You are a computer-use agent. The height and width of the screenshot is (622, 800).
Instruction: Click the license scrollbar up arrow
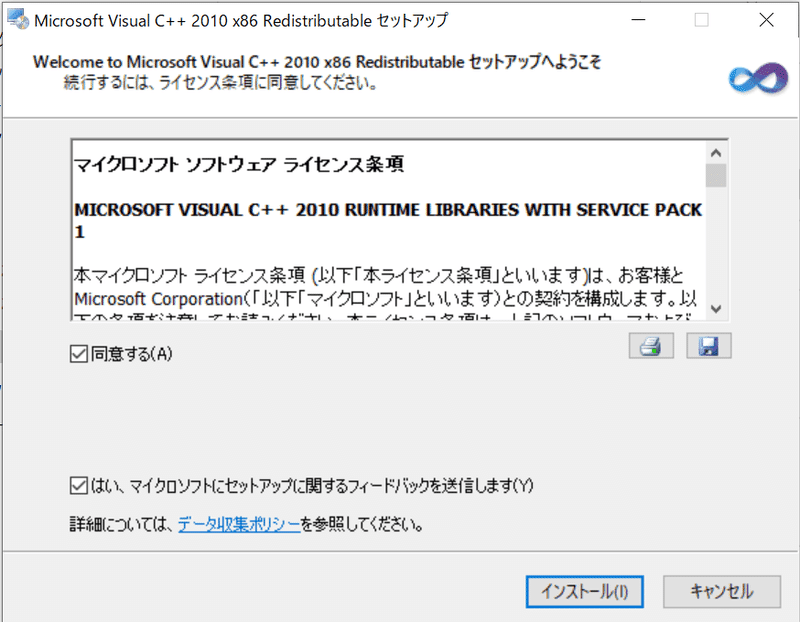click(x=716, y=153)
